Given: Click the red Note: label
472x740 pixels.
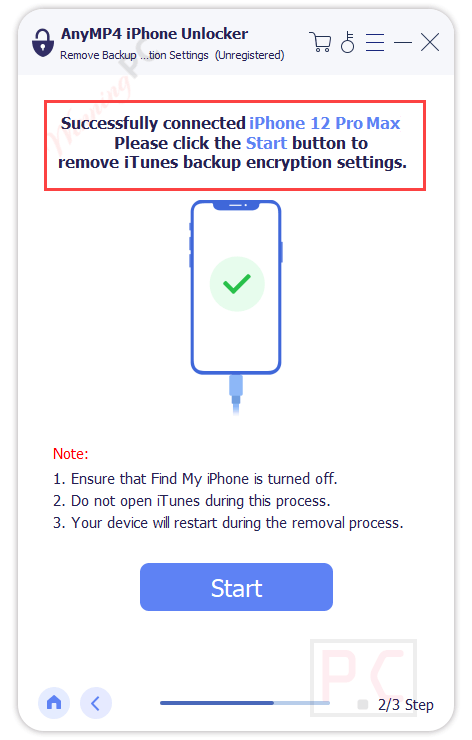Looking at the screenshot, I should pyautogui.click(x=71, y=454).
